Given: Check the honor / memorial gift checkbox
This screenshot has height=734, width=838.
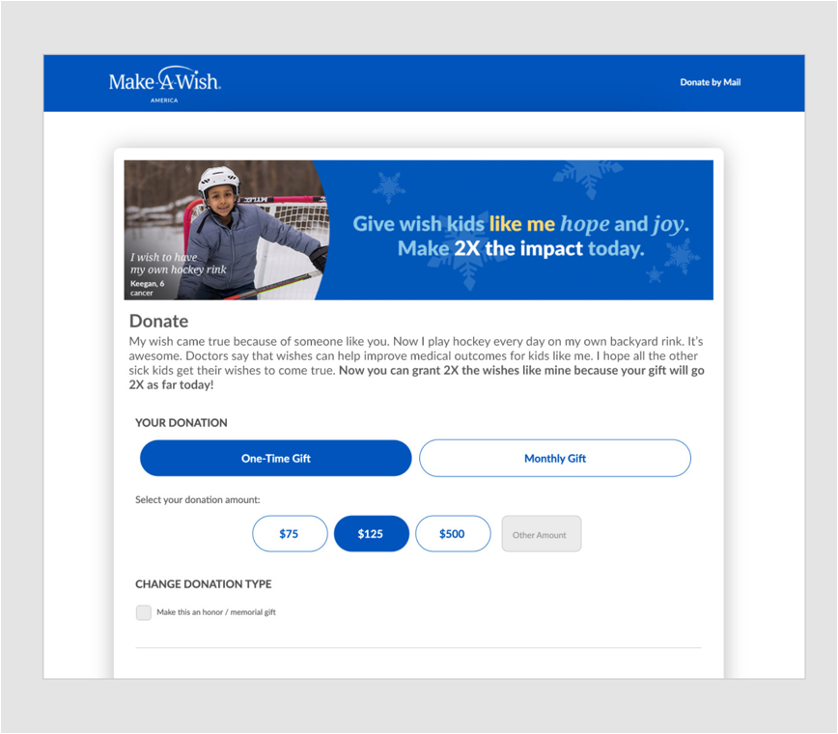Looking at the screenshot, I should pos(143,612).
